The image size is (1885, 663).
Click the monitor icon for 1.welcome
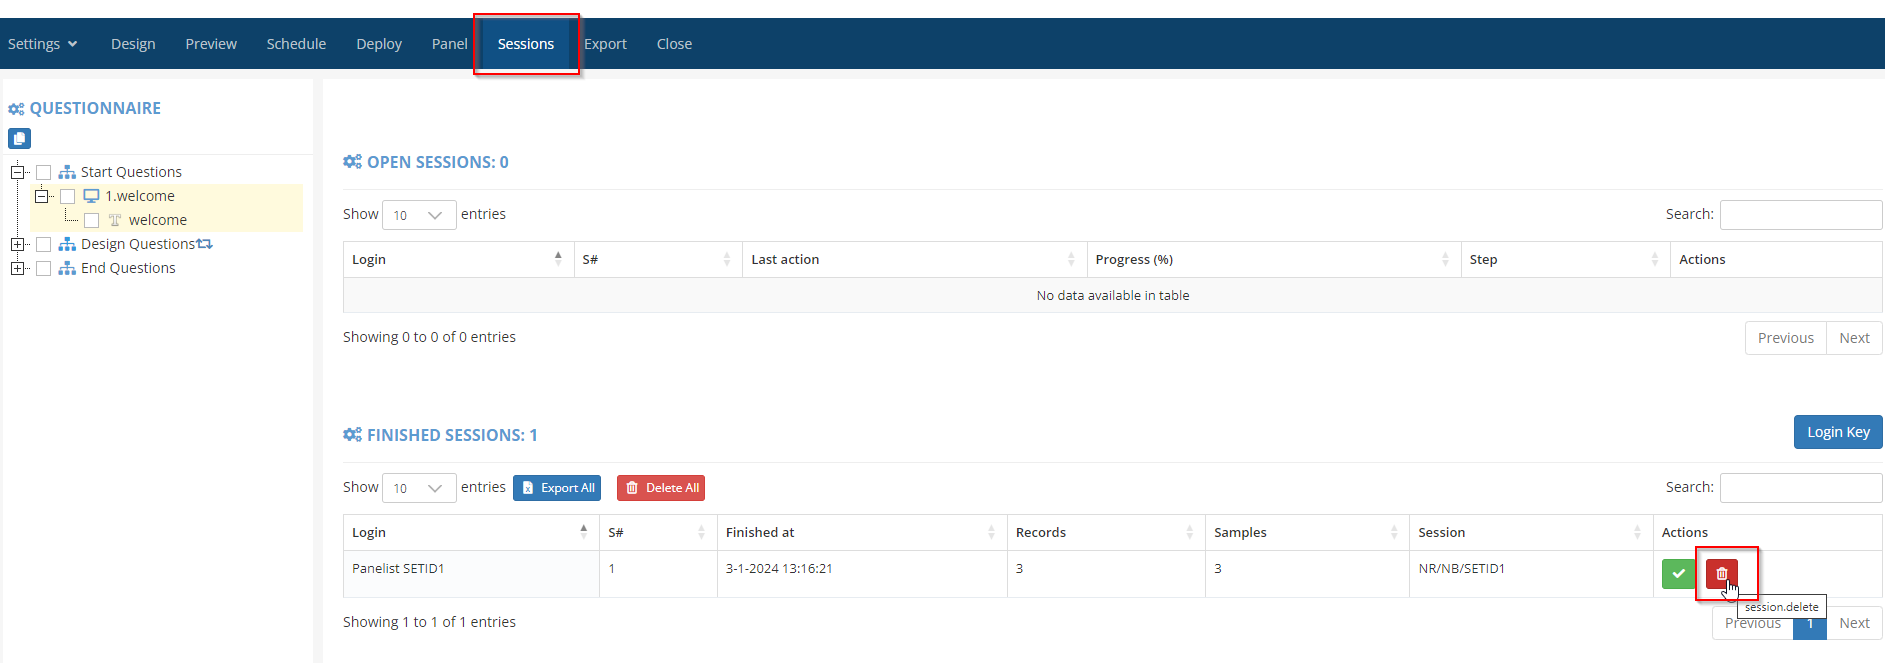click(91, 196)
